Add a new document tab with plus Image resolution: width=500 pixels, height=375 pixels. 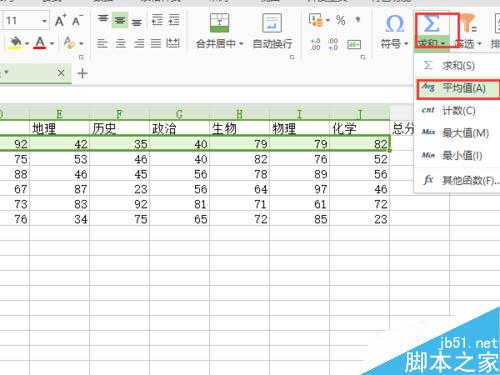pyautogui.click(x=82, y=73)
